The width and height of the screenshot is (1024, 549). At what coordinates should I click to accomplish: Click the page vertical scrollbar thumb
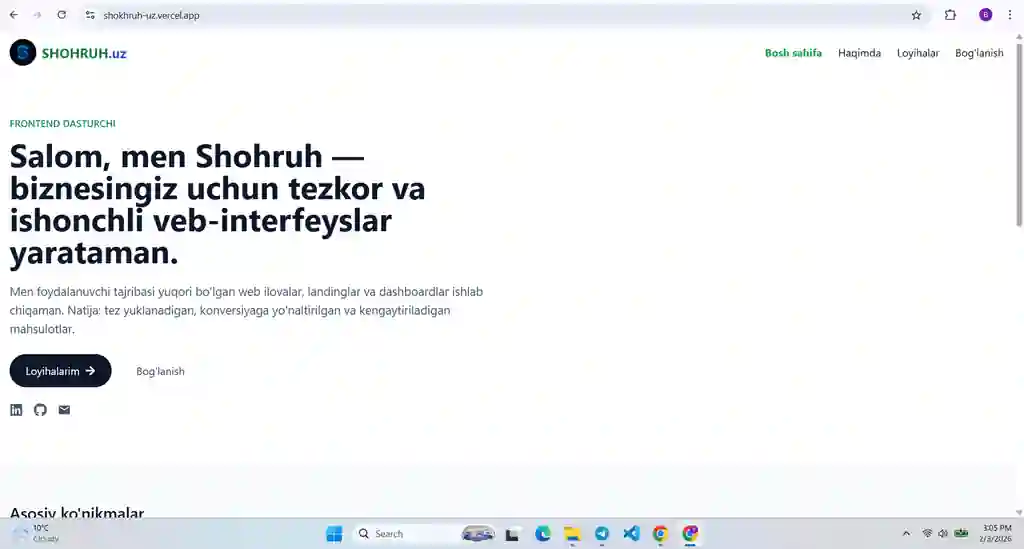tap(1019, 134)
